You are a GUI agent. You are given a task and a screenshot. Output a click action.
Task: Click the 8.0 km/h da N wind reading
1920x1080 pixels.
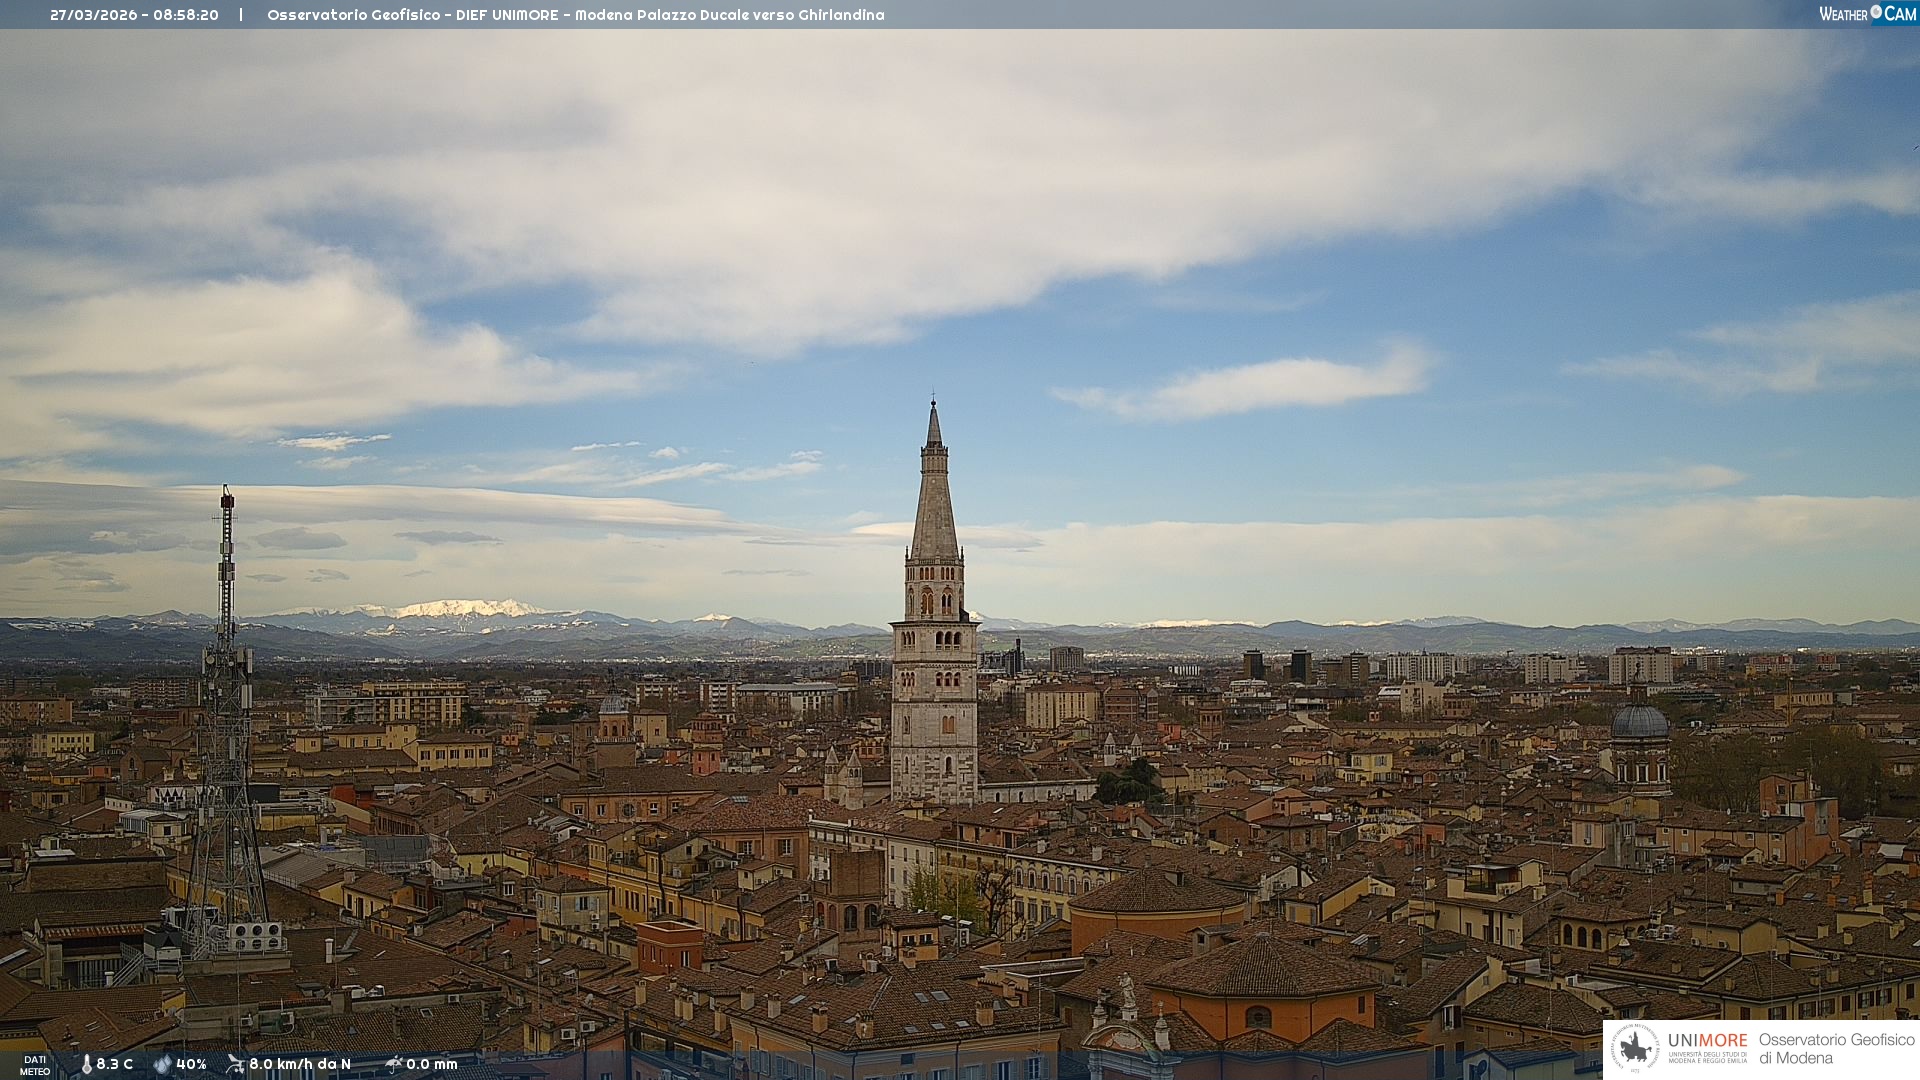pyautogui.click(x=300, y=1064)
